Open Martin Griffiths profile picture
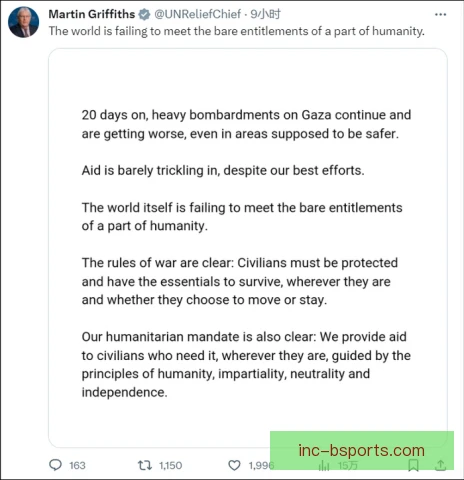 [23, 22]
